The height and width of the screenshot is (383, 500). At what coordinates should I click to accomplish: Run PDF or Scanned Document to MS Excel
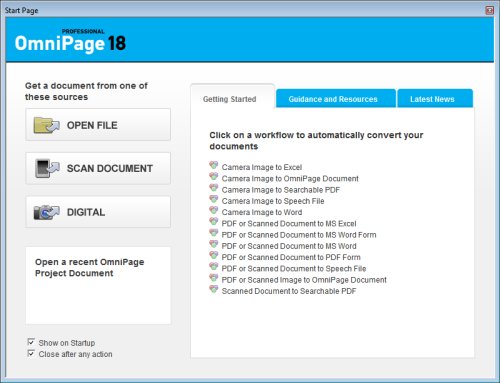click(x=289, y=224)
